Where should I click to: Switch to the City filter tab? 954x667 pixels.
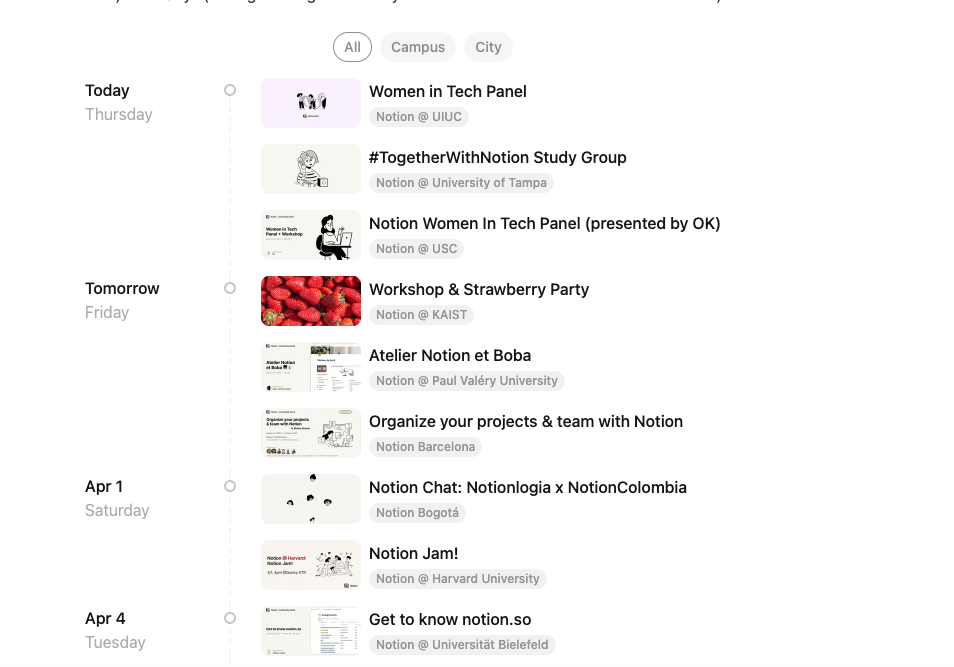pos(489,47)
